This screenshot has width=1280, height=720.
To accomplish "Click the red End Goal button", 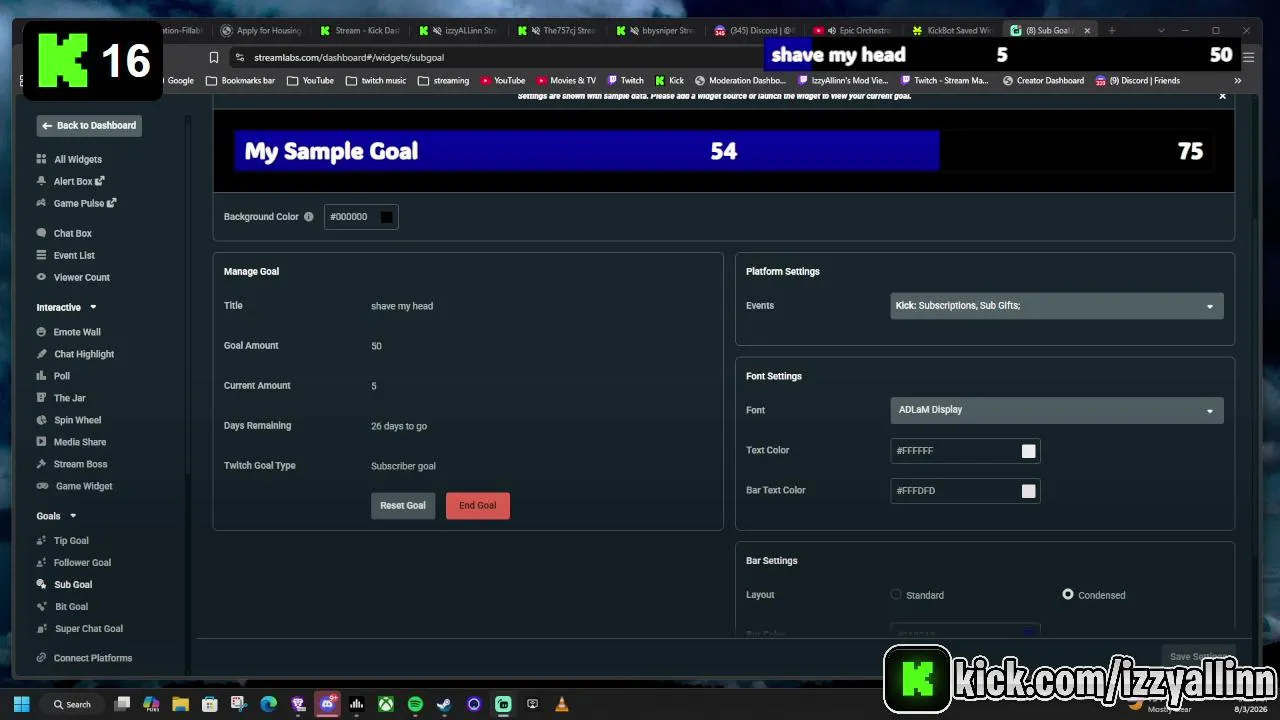I will click(478, 506).
